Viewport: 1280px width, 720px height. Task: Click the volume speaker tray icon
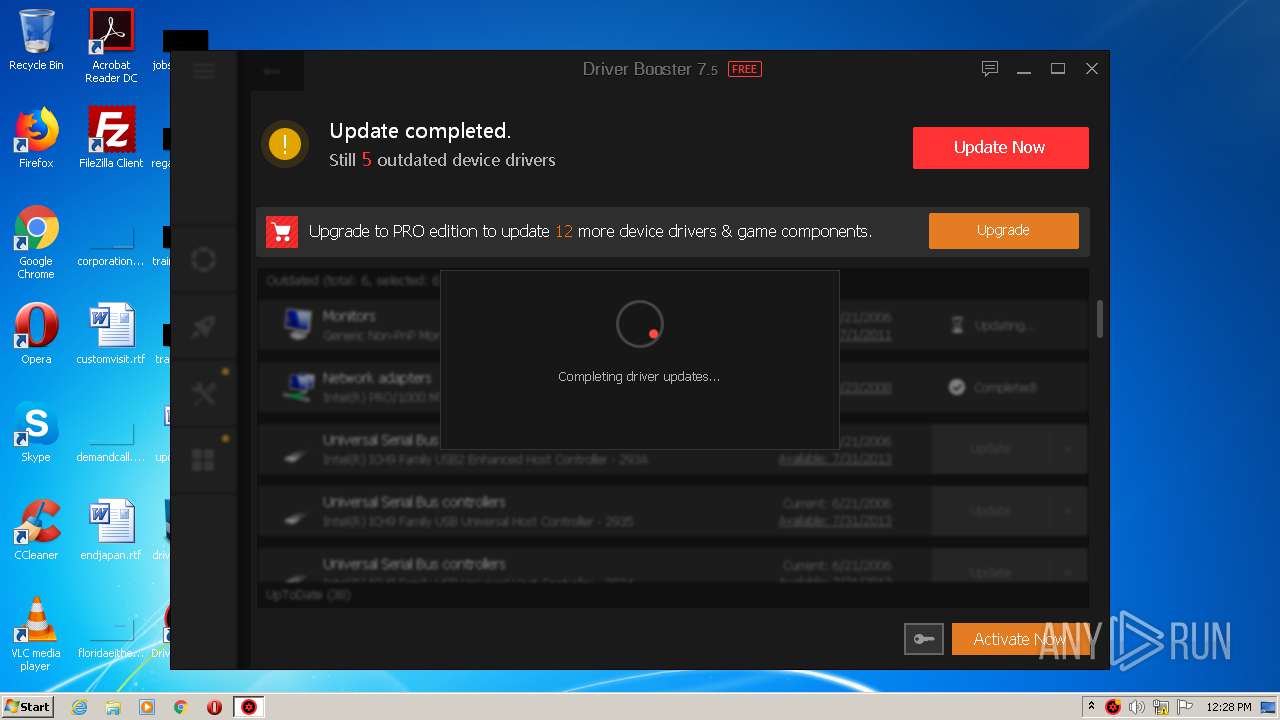pyautogui.click(x=1136, y=707)
